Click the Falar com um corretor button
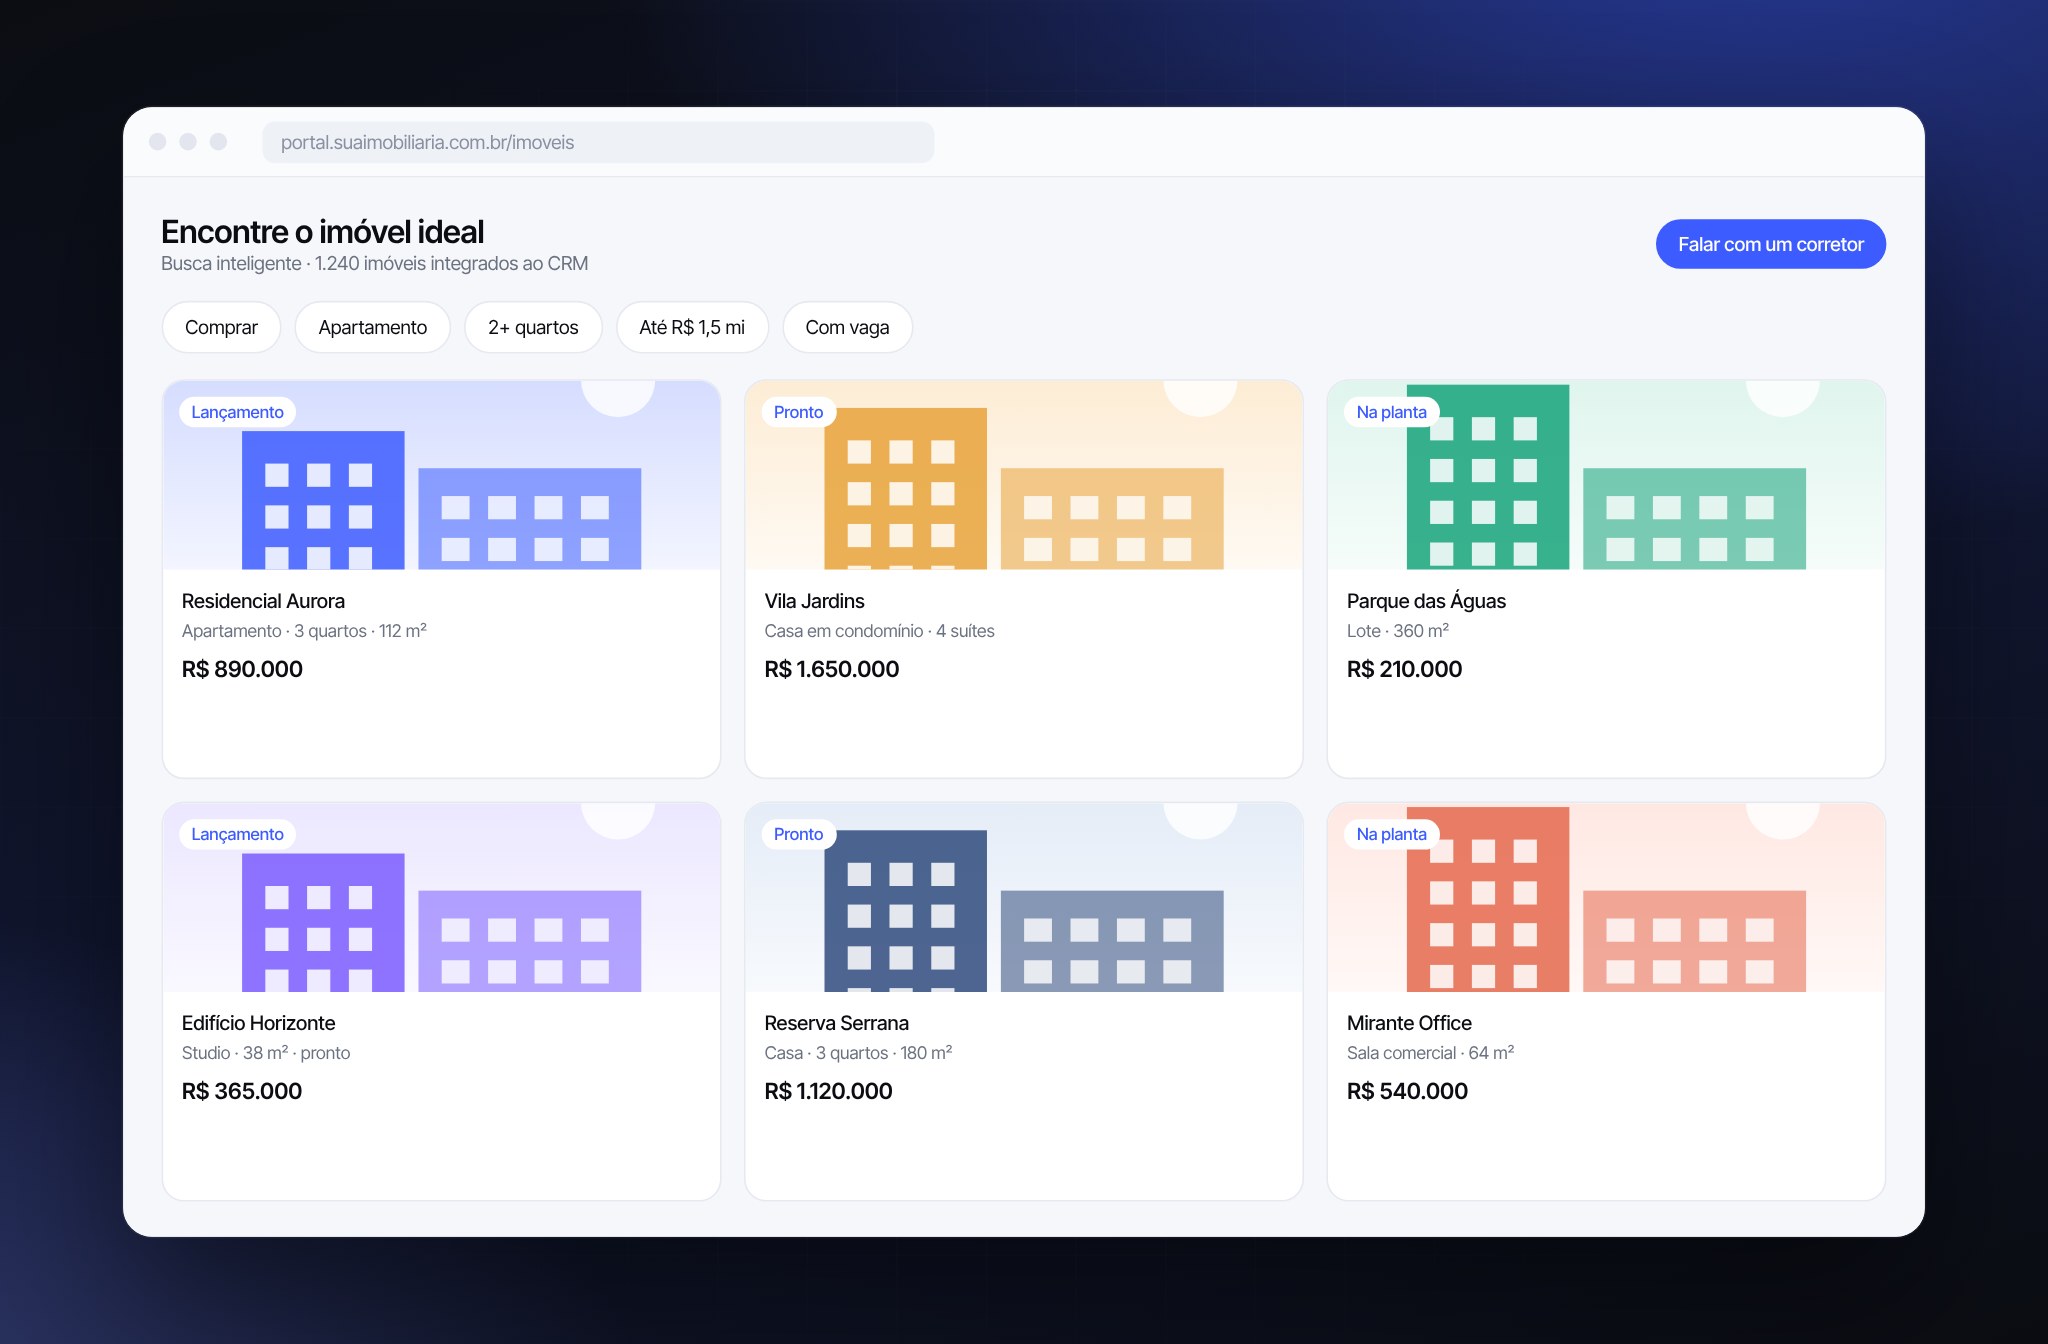2048x1344 pixels. pyautogui.click(x=1770, y=244)
